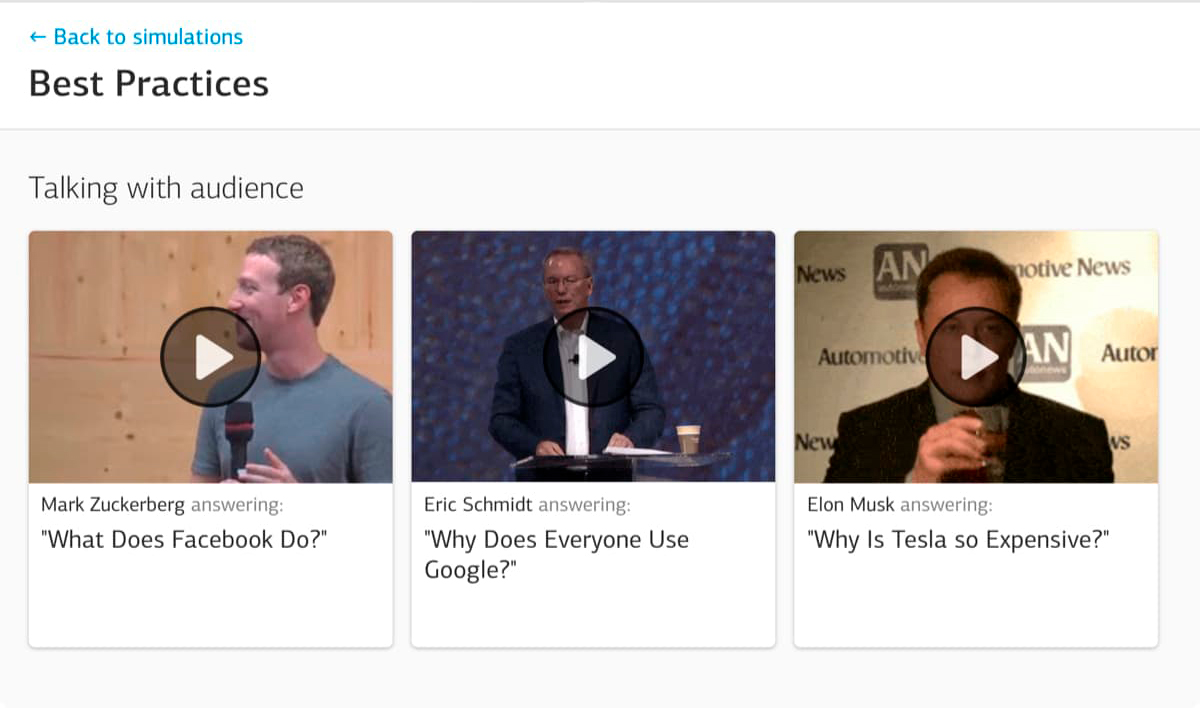Select the Eric Schmidt name label

(x=478, y=505)
